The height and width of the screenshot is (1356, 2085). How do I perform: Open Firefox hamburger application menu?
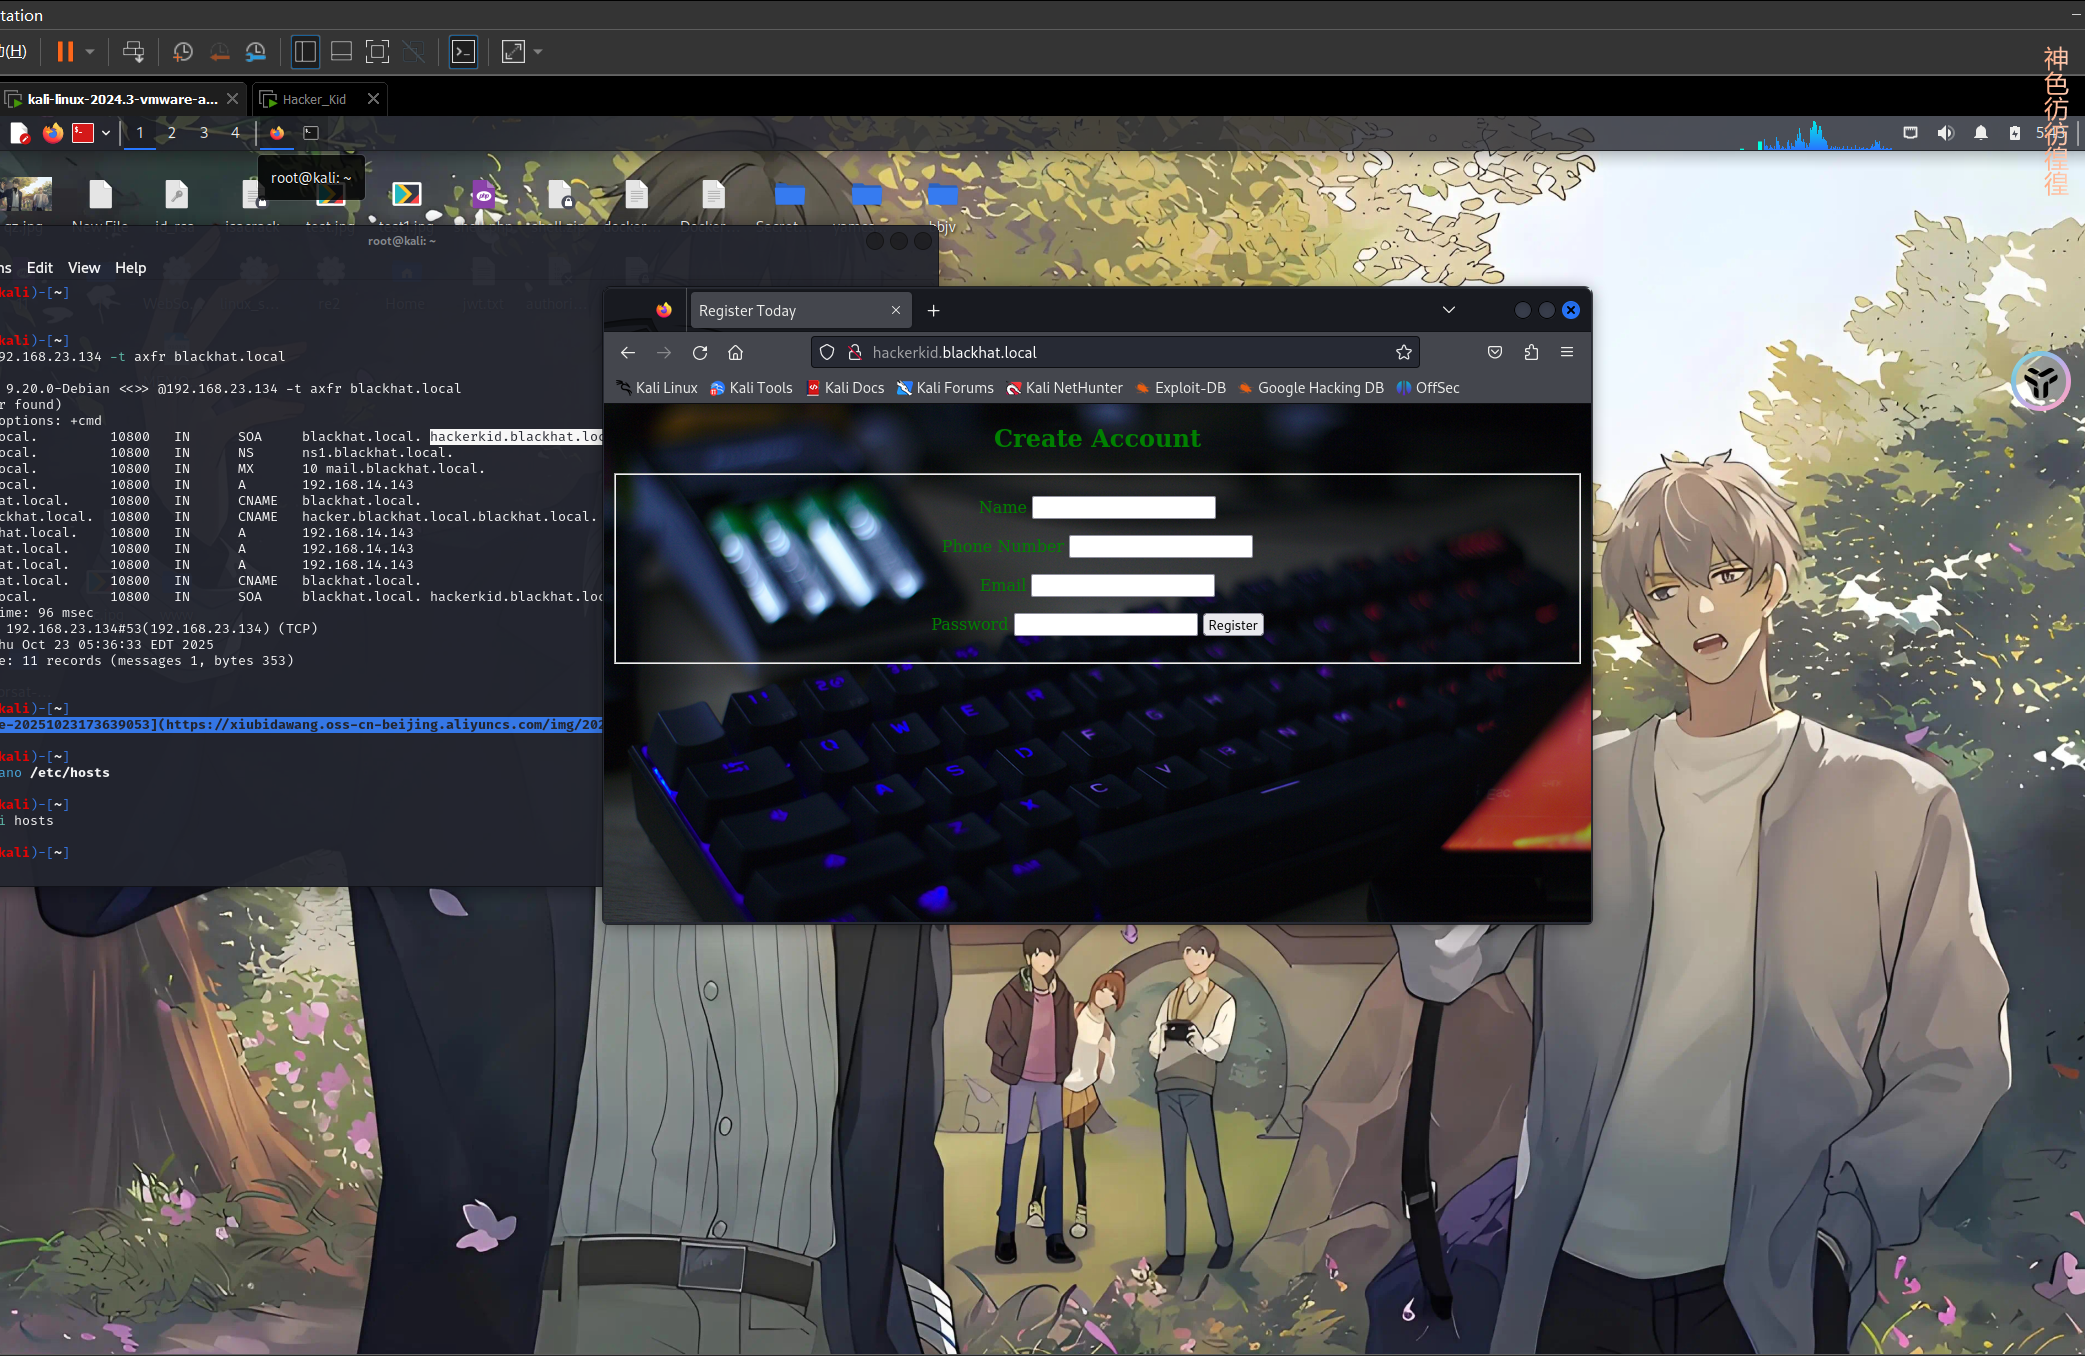pos(1567,353)
